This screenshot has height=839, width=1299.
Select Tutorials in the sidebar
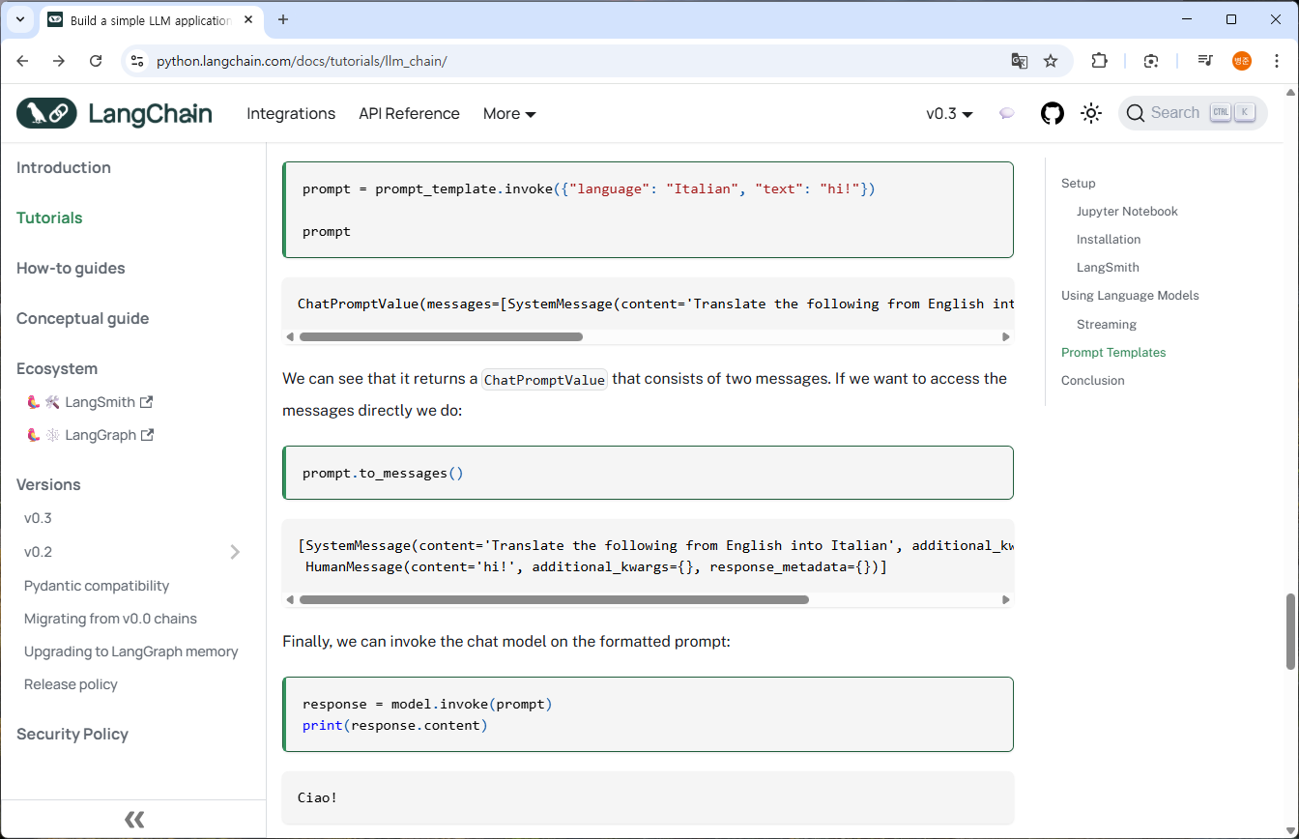point(49,217)
